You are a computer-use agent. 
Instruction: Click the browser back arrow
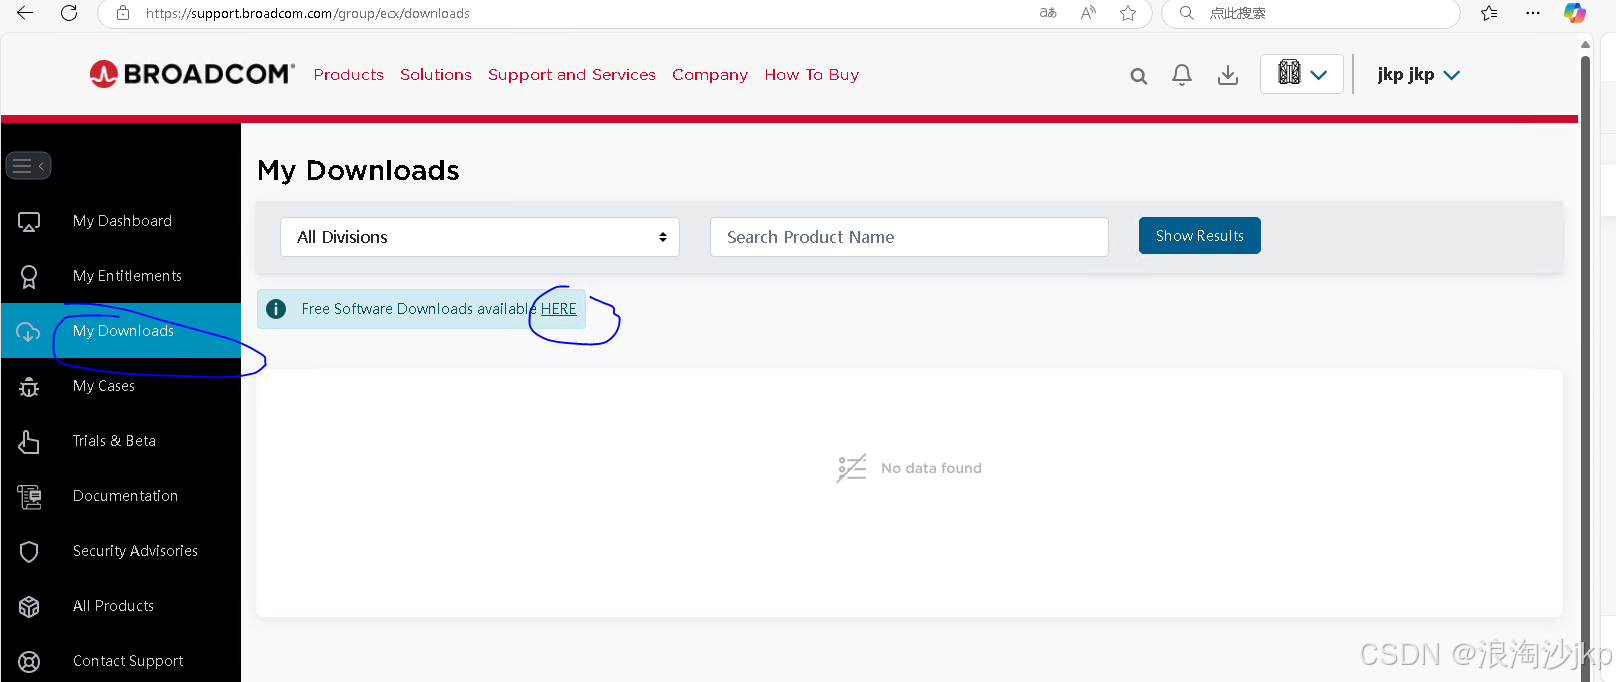pos(25,13)
